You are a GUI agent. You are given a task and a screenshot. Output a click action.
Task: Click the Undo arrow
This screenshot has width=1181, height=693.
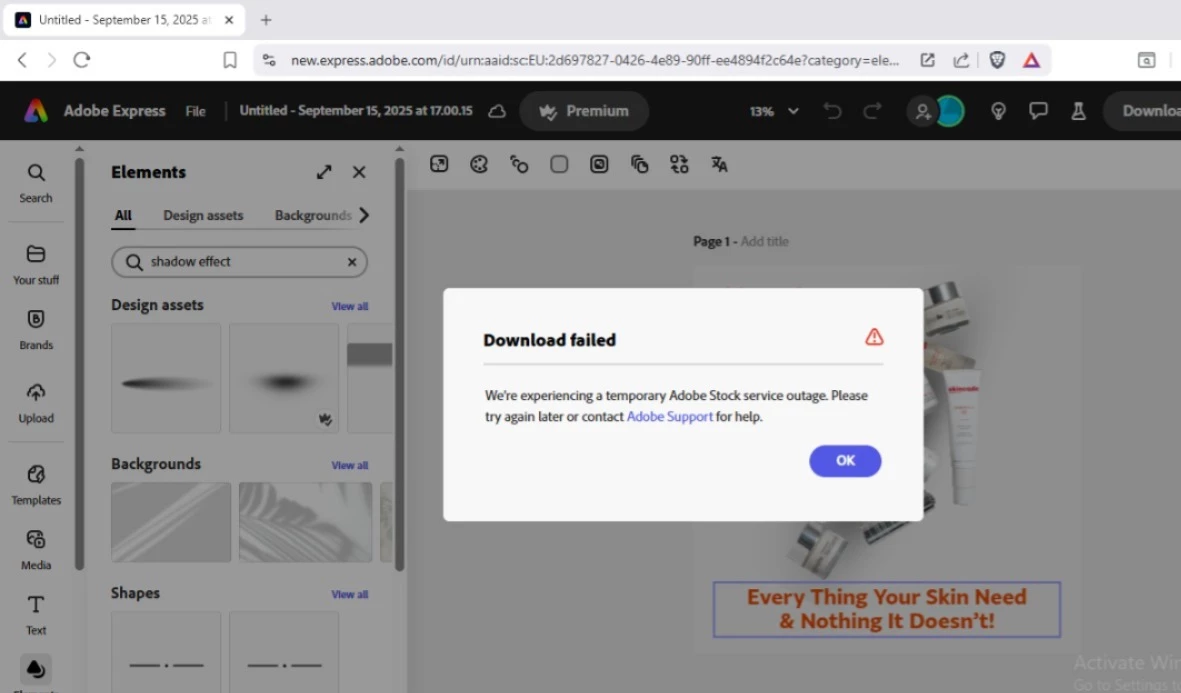click(x=832, y=111)
